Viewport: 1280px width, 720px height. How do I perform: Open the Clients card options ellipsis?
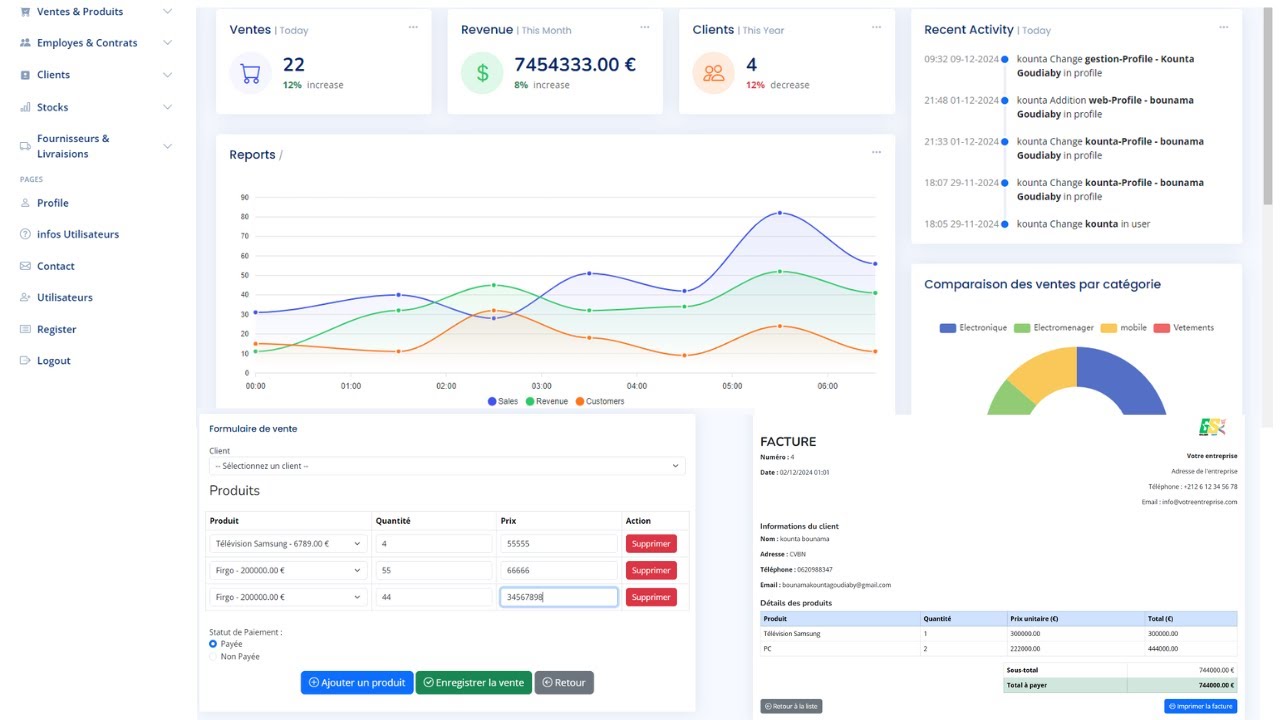(876, 27)
